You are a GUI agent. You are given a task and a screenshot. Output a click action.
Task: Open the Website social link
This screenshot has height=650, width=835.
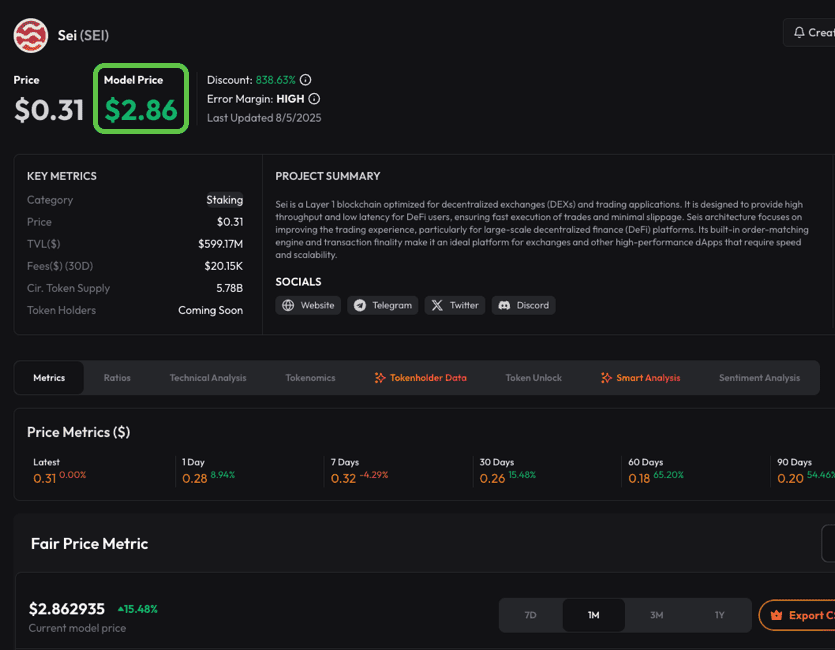pos(308,305)
